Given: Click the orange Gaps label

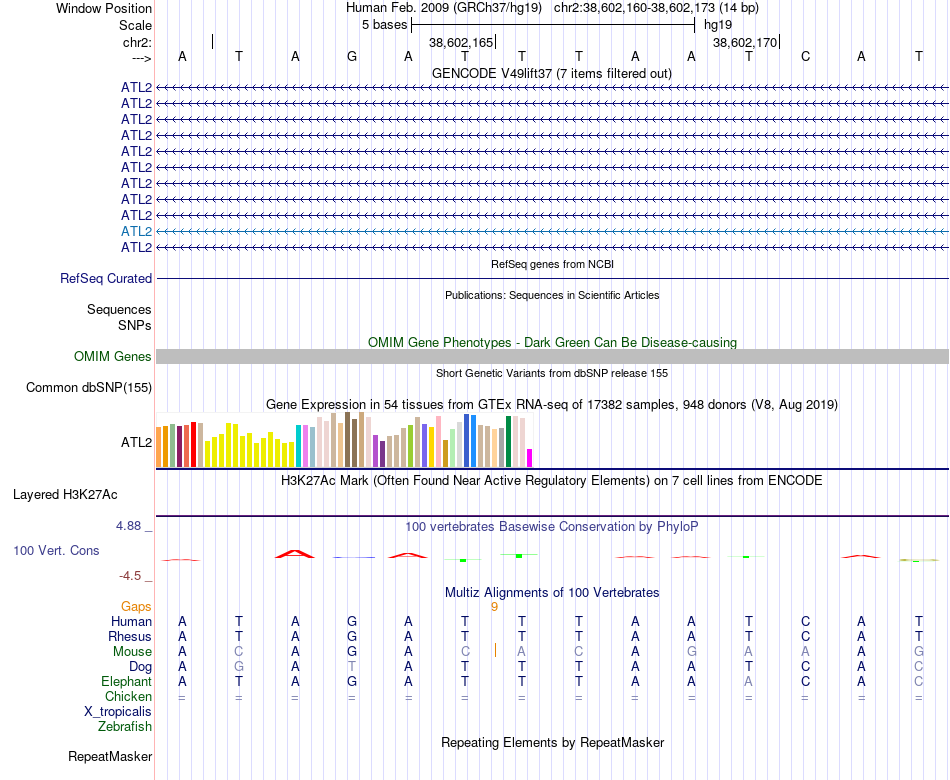Looking at the screenshot, I should click(x=136, y=607).
